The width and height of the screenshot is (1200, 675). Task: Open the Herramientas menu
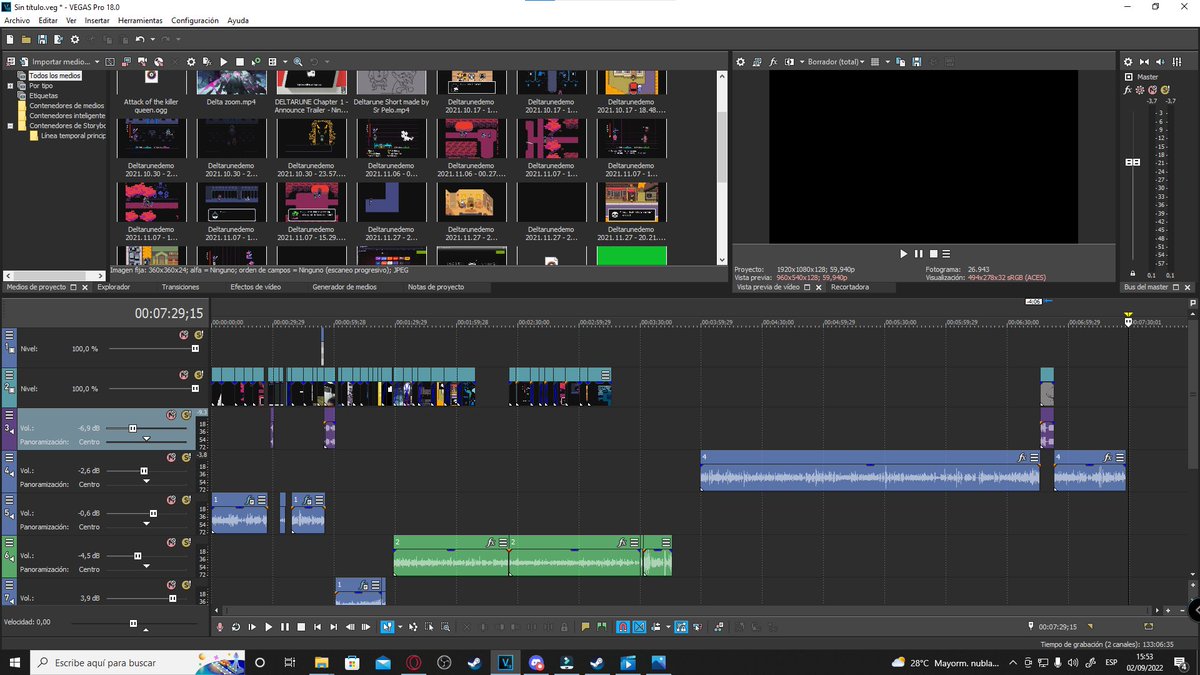pos(140,20)
